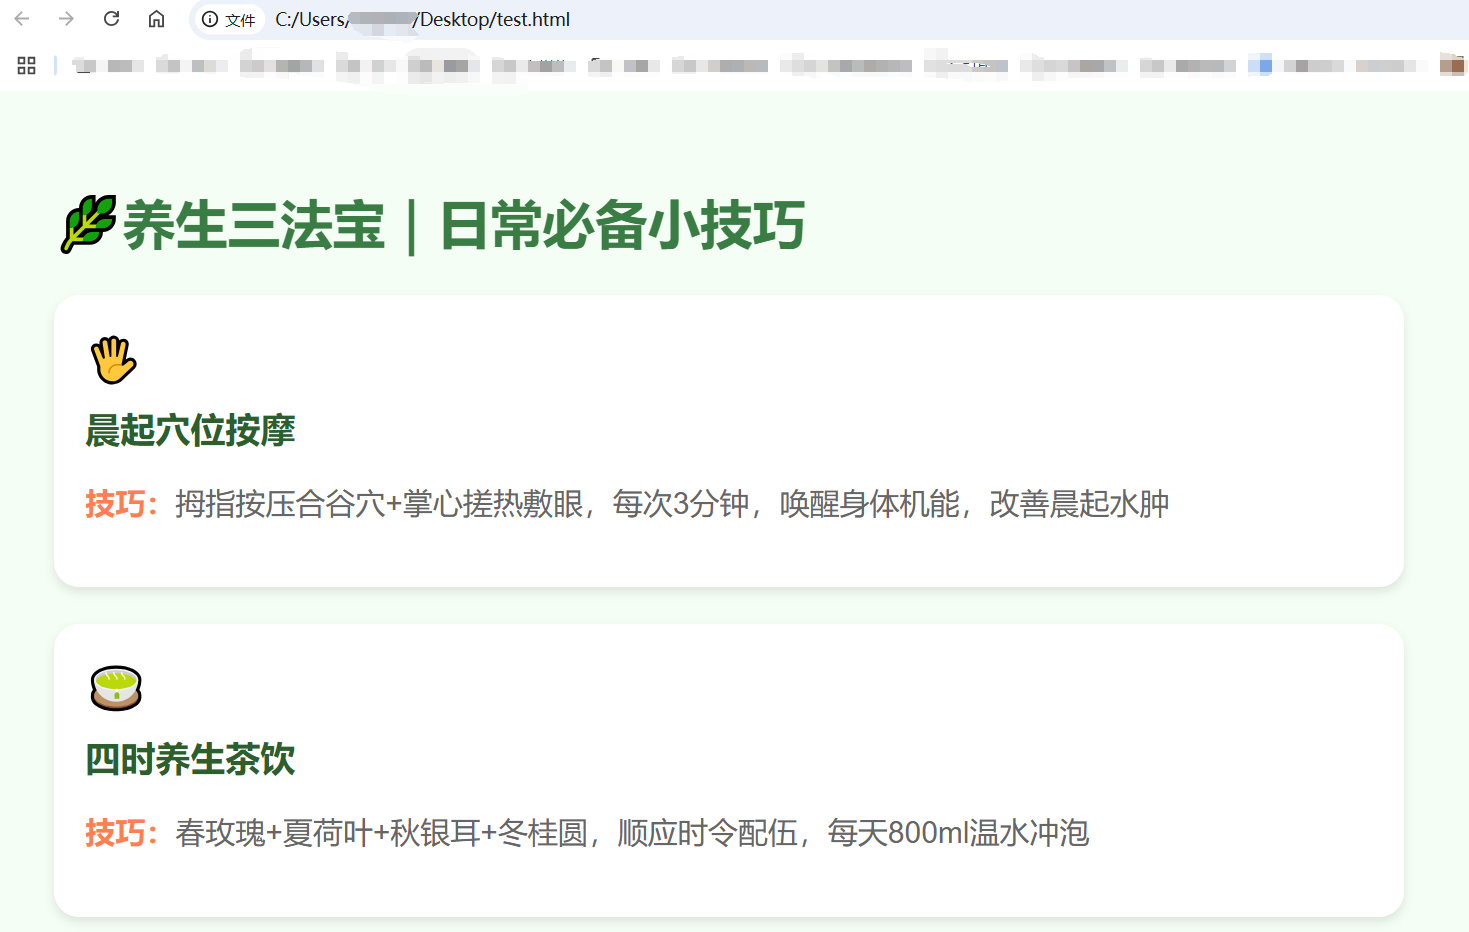The image size is (1469, 932).
Task: Click the orange 技巧 label in the massage card
Action: tap(121, 504)
